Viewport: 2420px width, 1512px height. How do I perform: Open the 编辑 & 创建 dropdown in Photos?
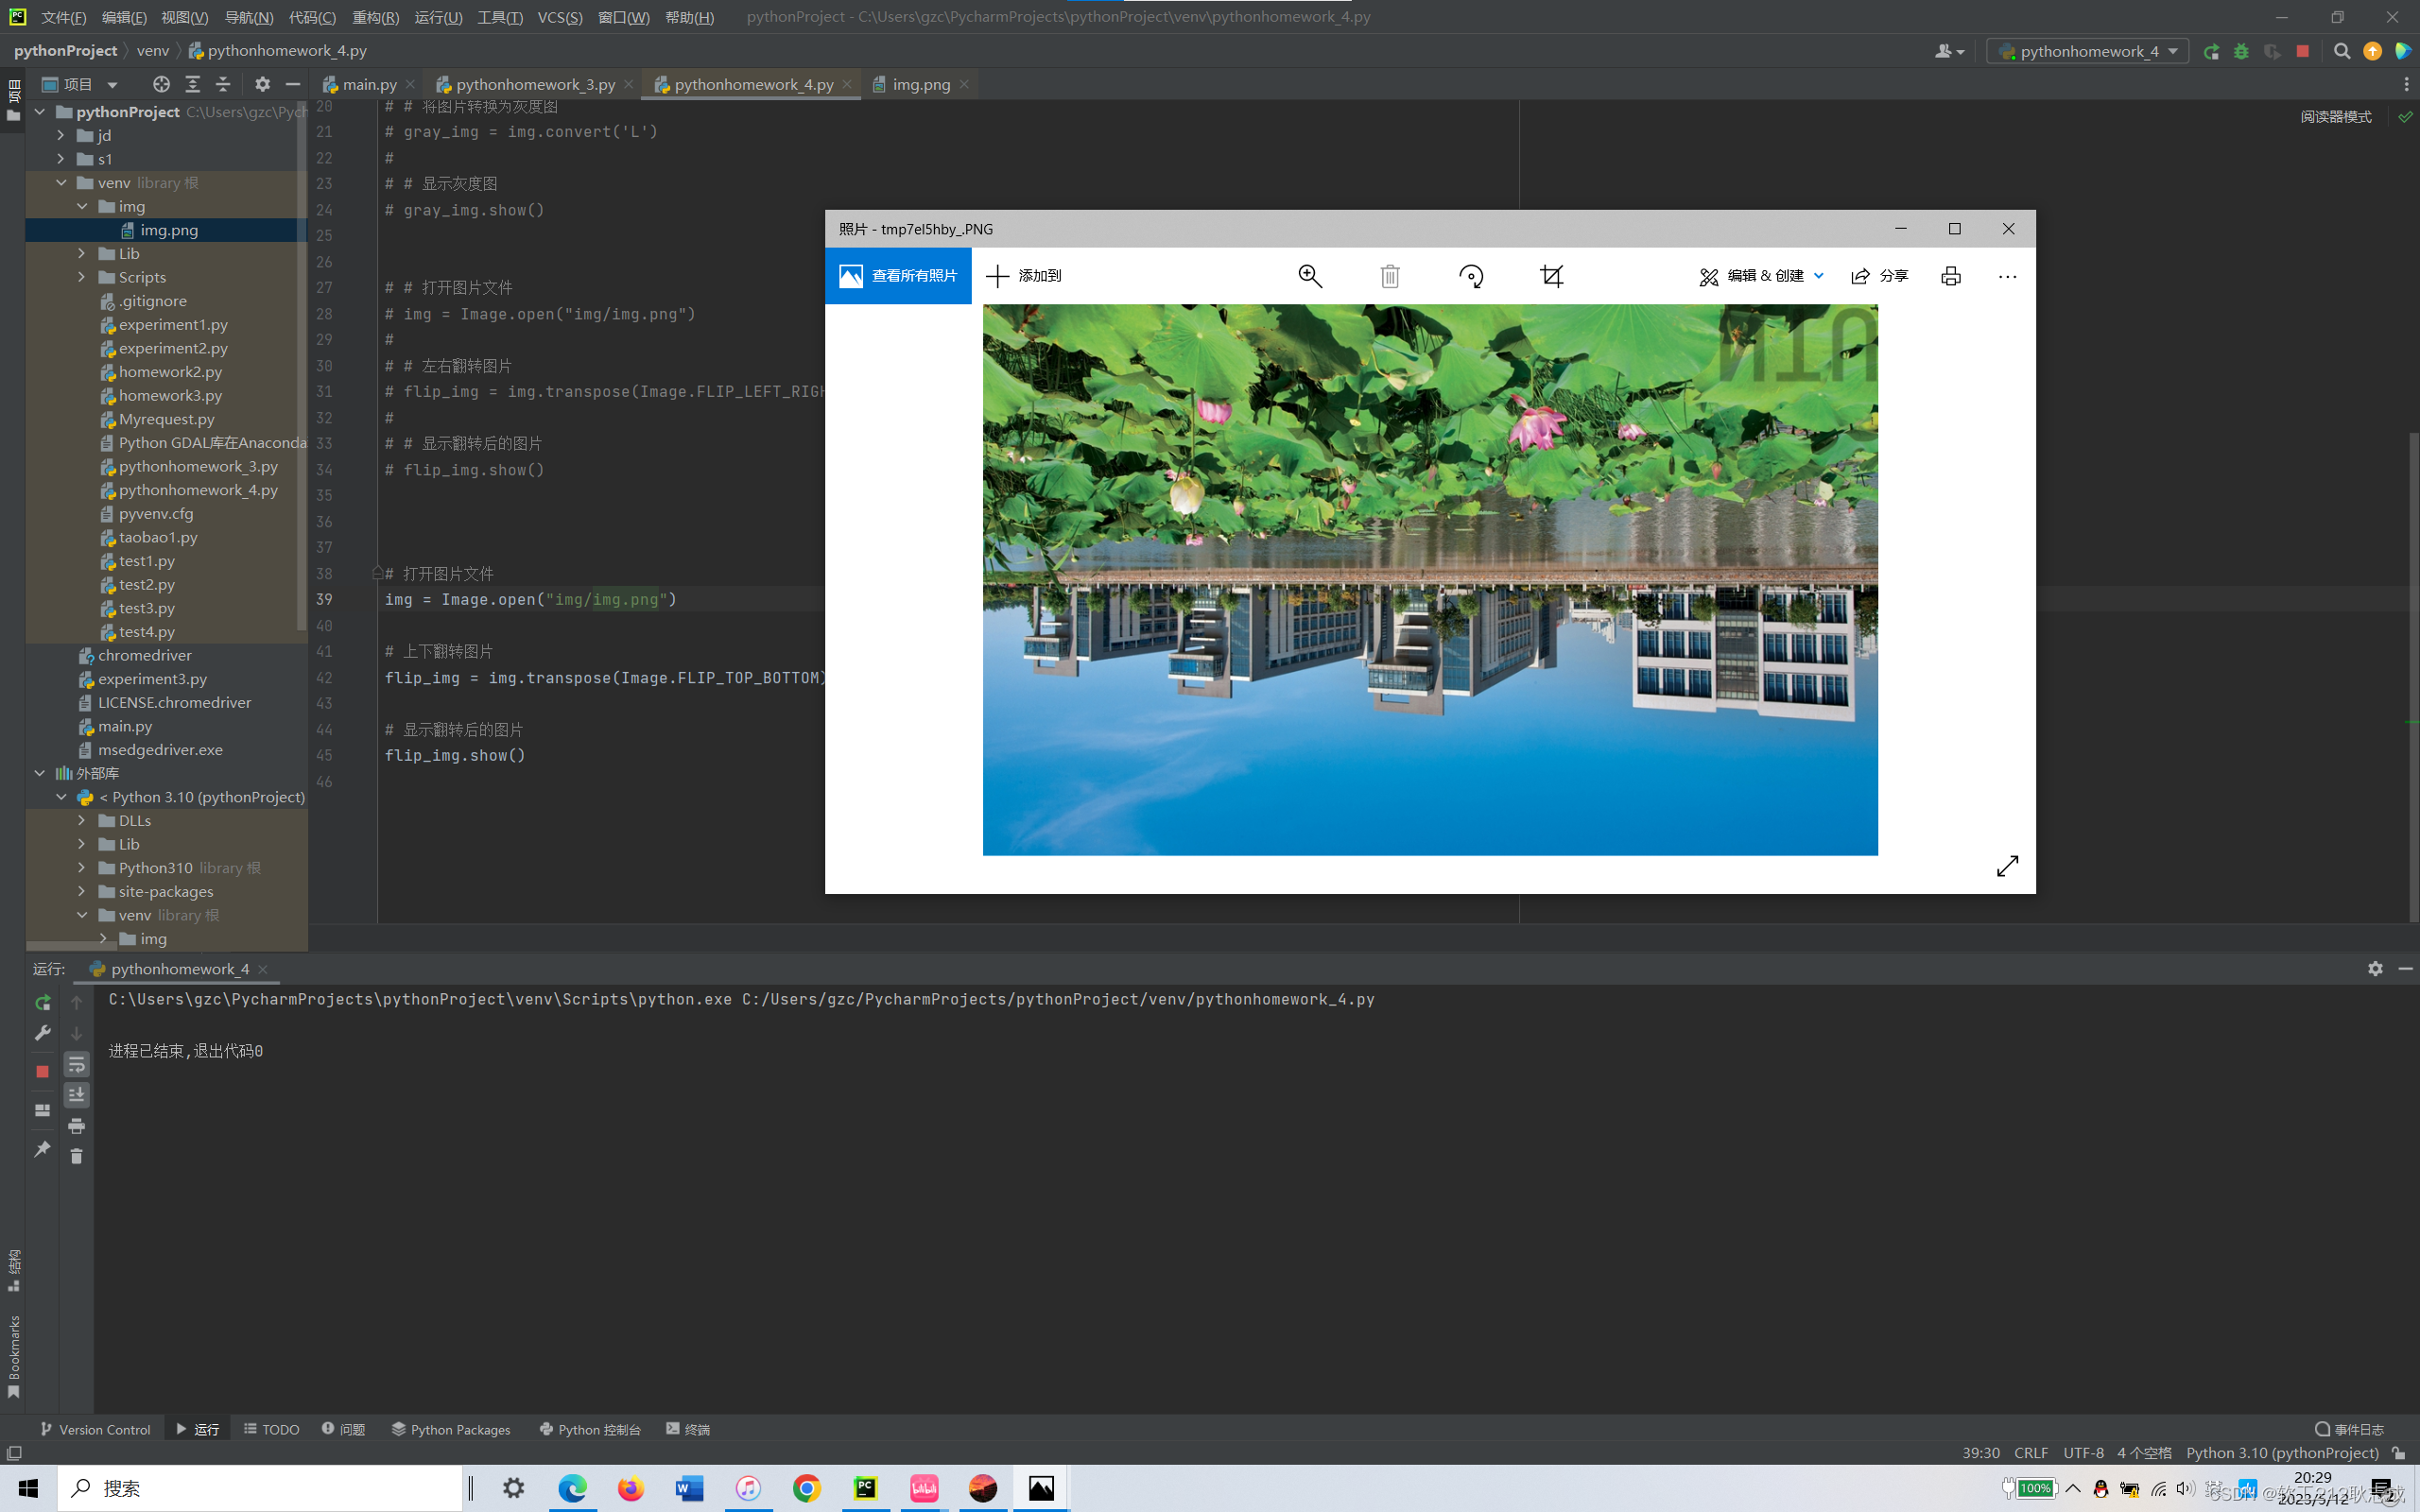click(1762, 276)
